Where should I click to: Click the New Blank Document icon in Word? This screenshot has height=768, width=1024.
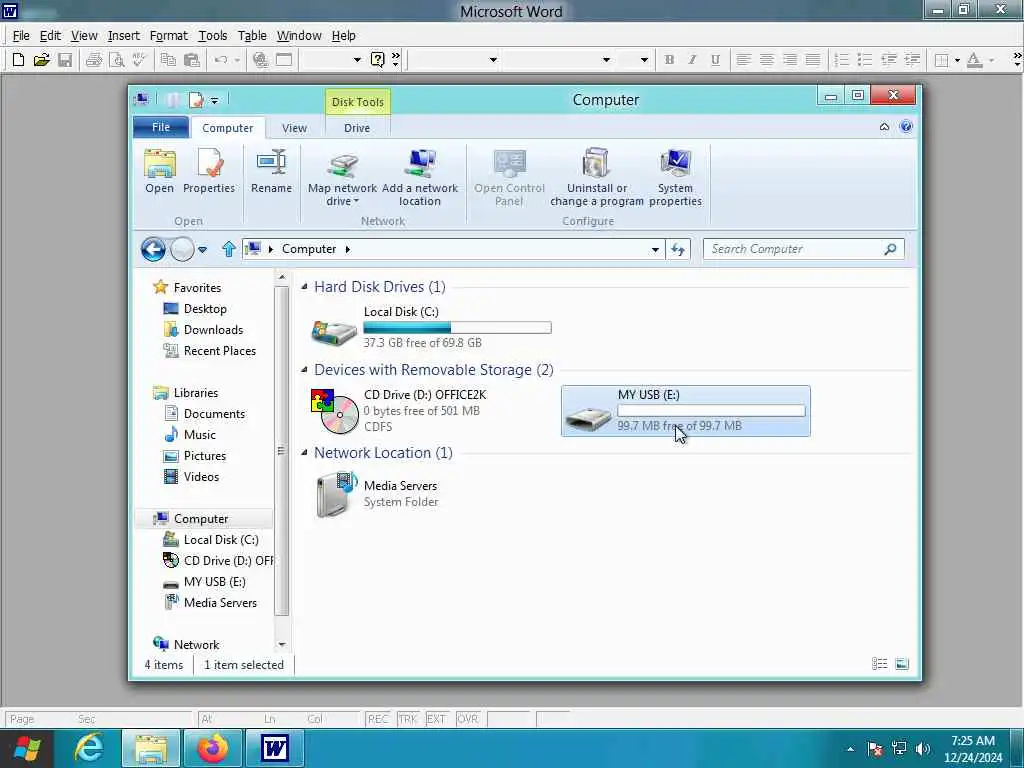[x=18, y=60]
